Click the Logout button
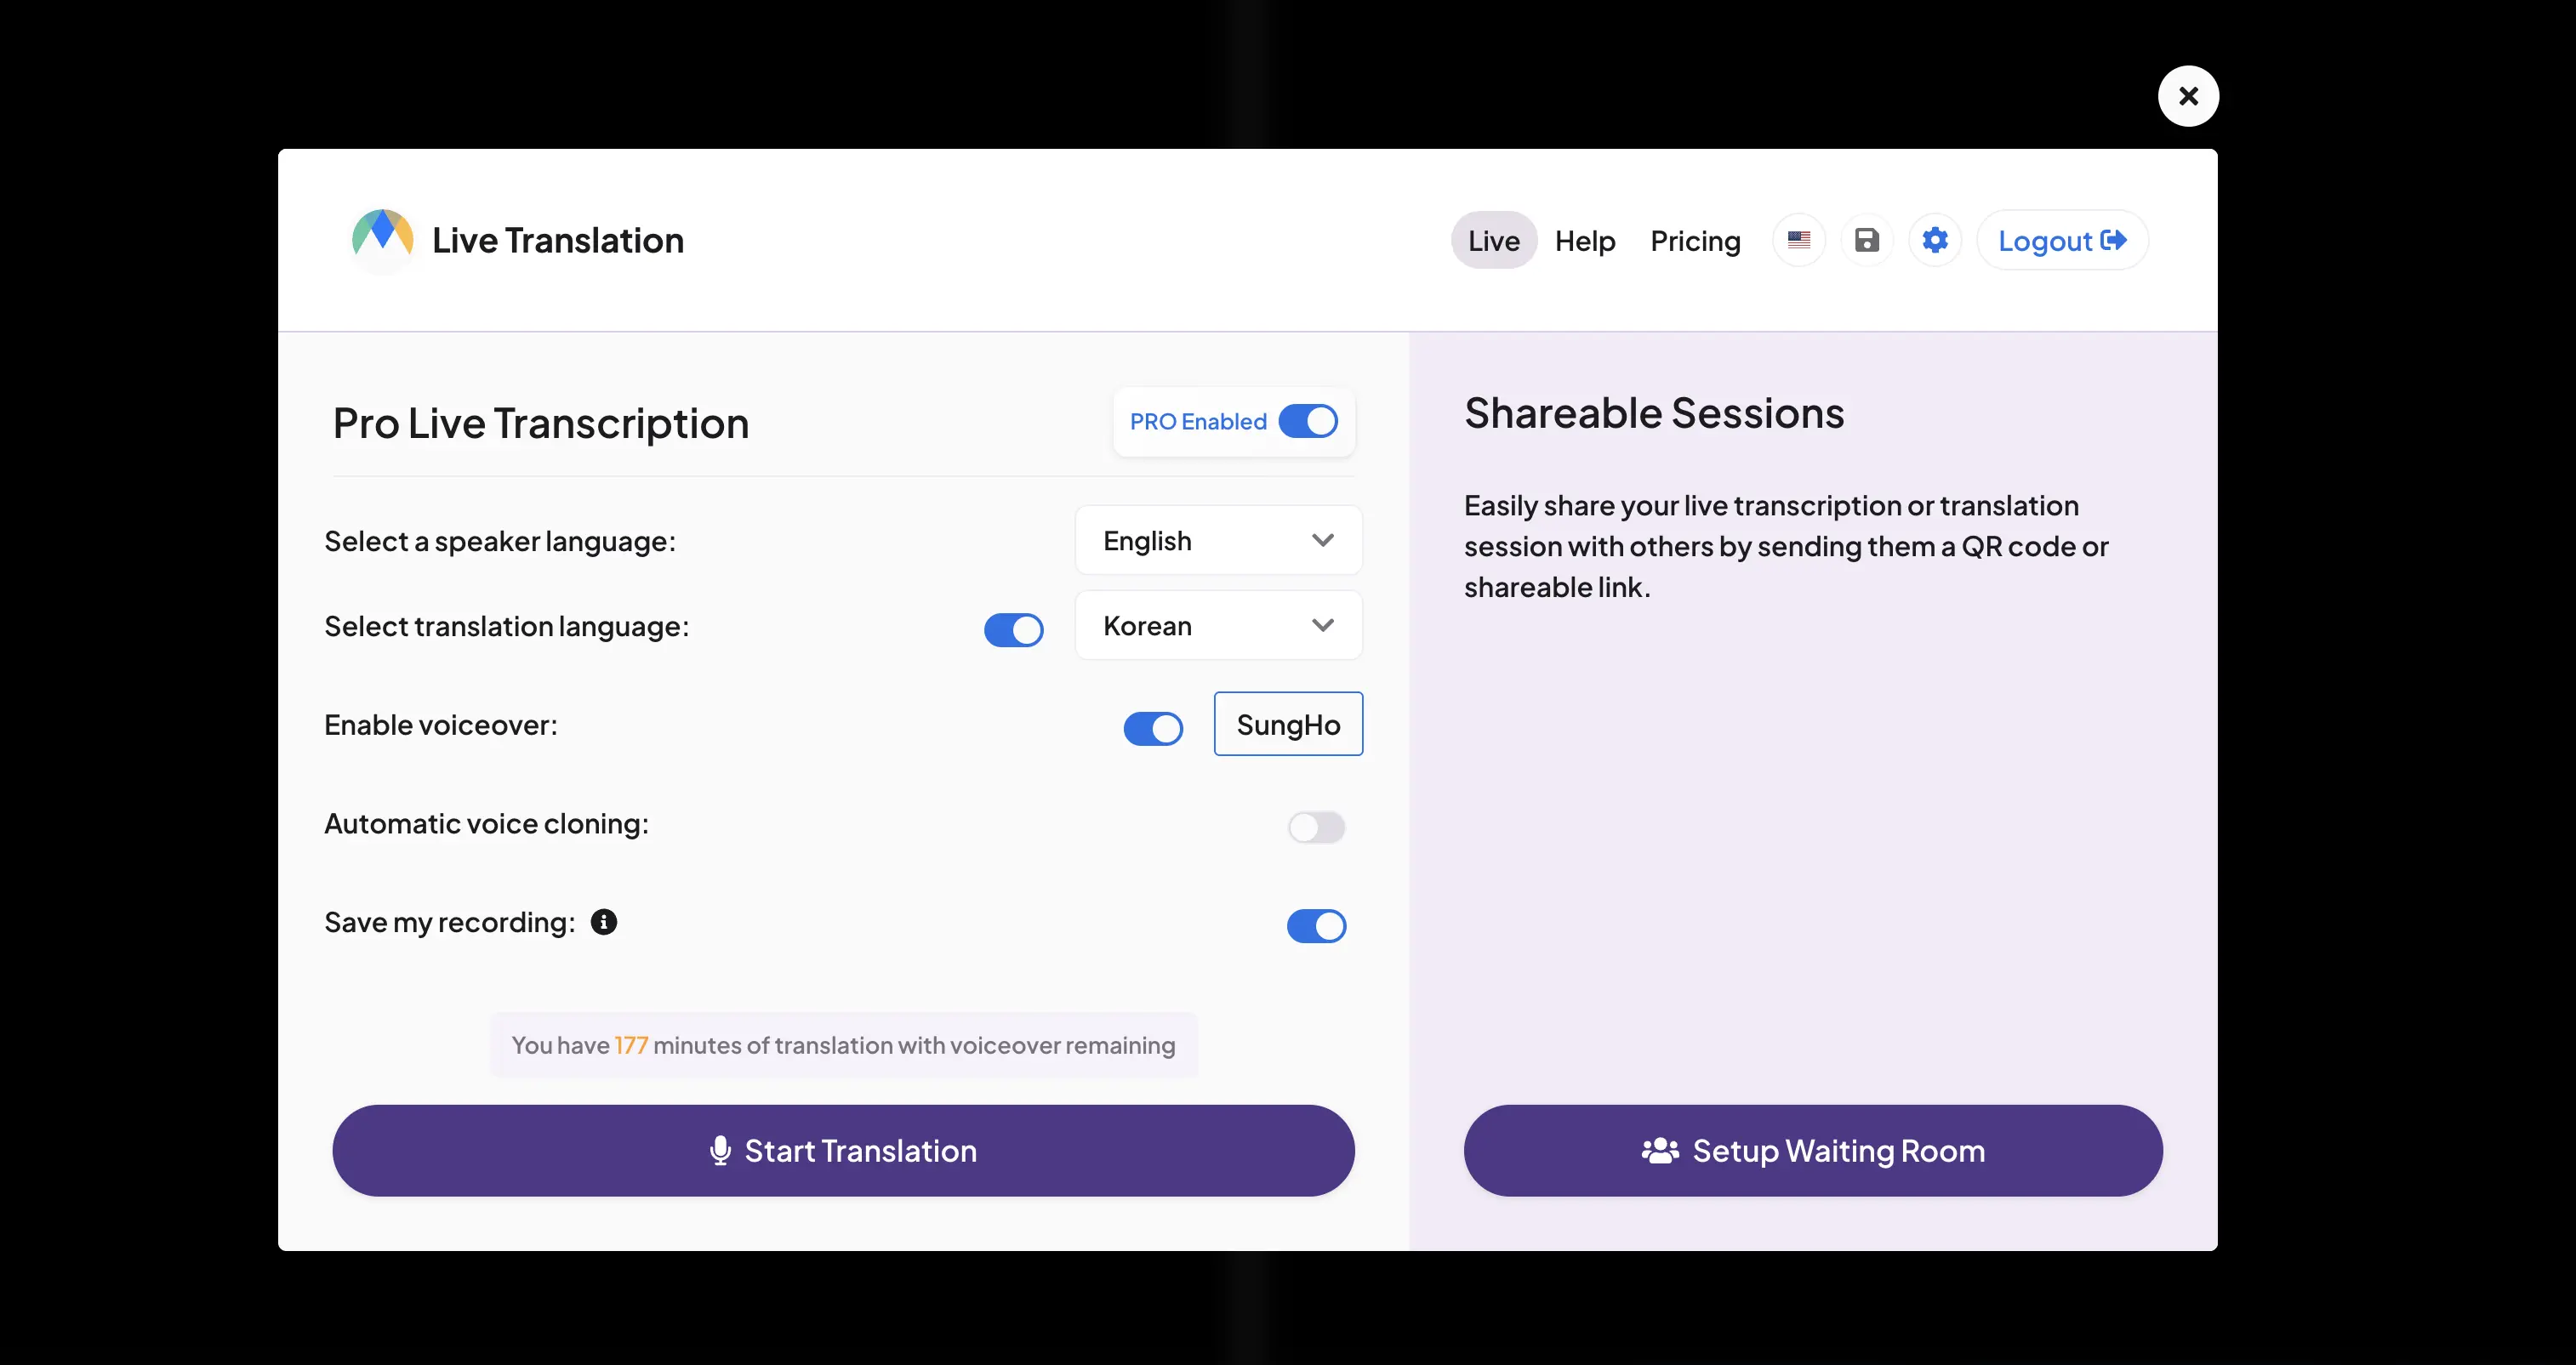 [x=2062, y=240]
